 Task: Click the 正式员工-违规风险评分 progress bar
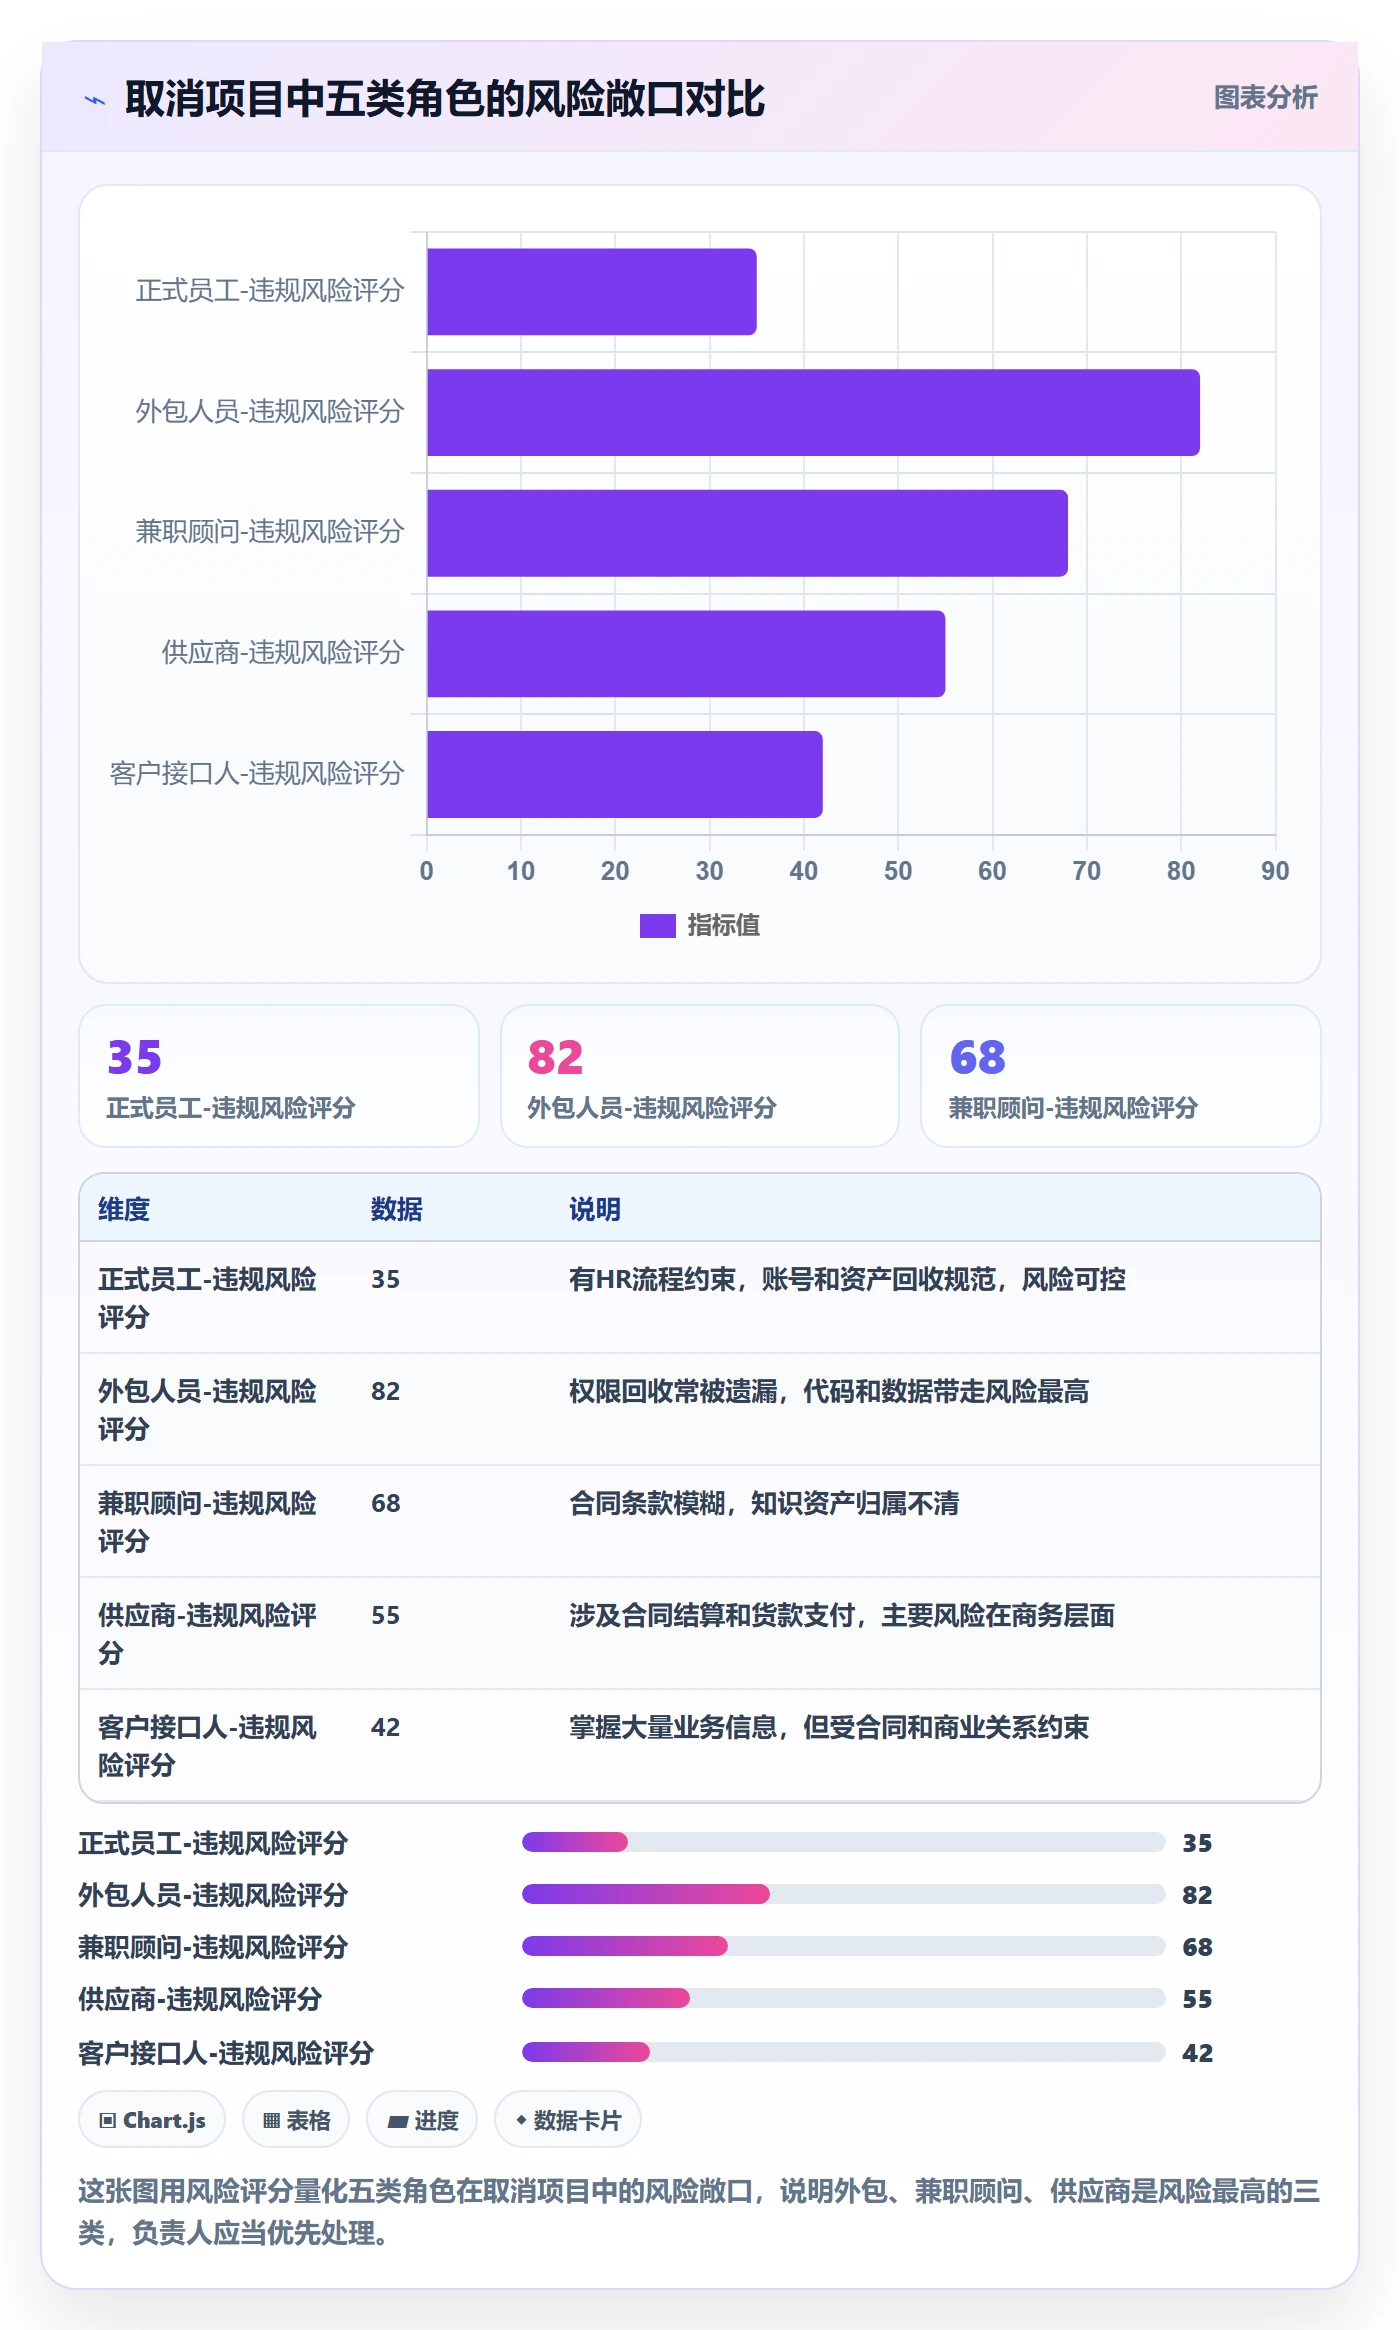coord(844,1842)
